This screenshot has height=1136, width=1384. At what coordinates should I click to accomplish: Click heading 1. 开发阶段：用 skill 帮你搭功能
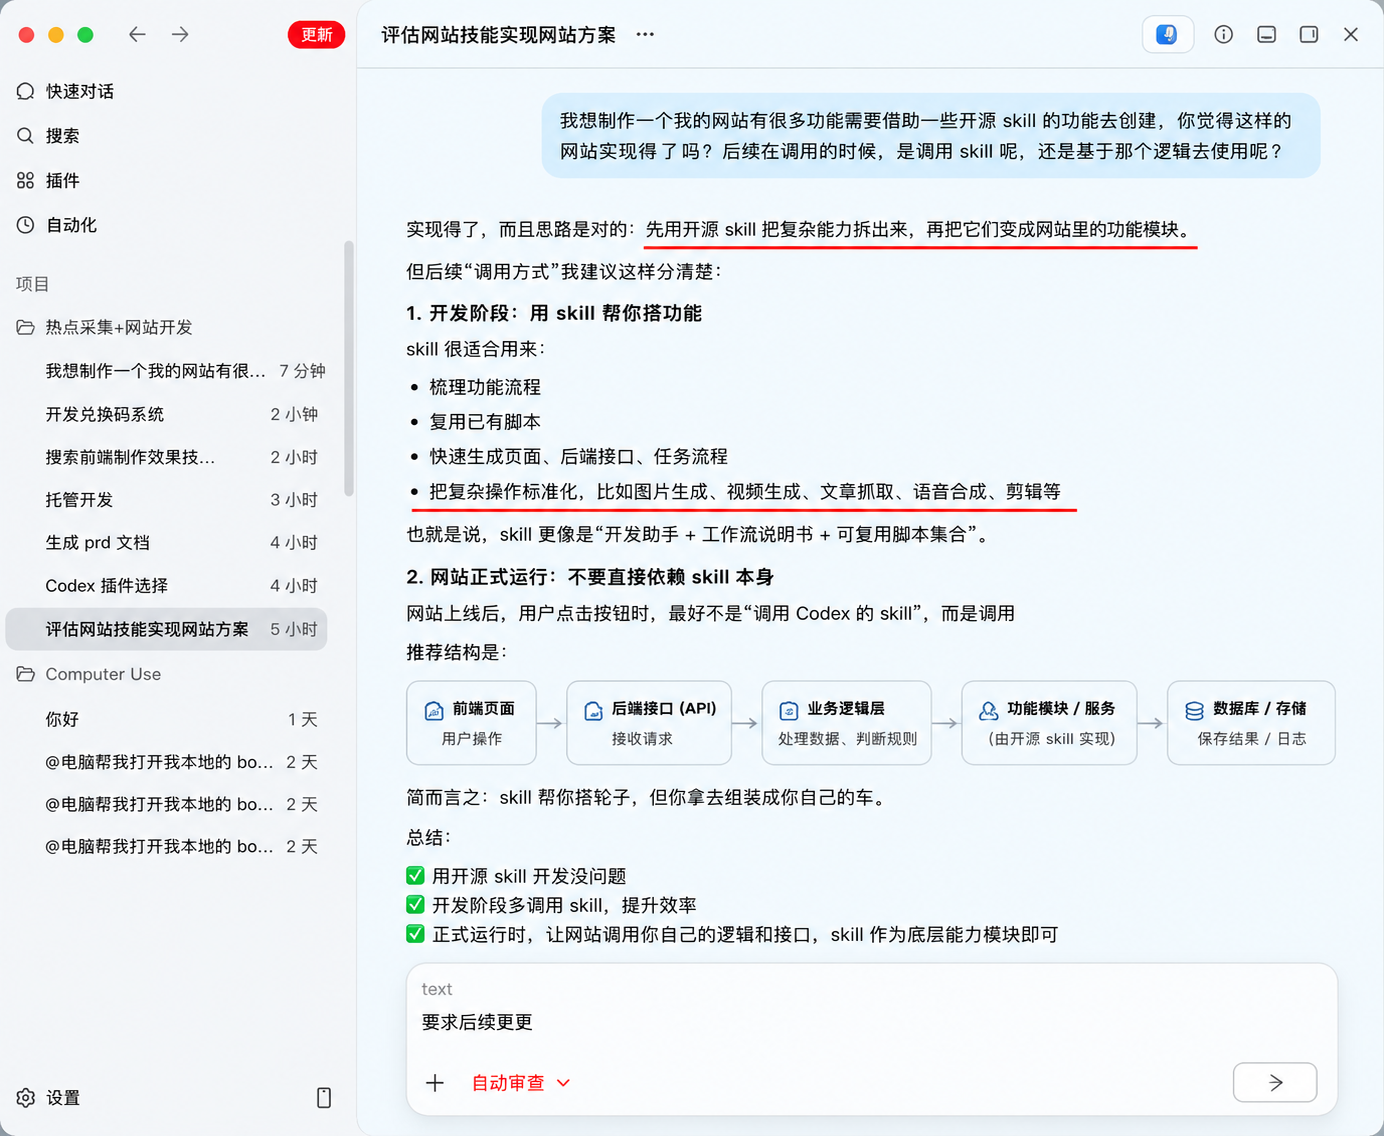[554, 313]
